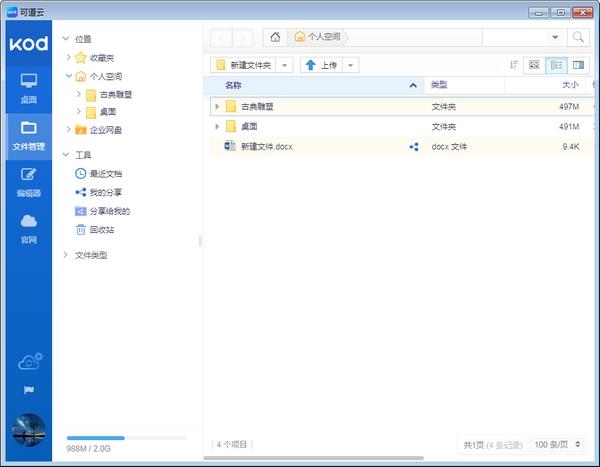Image resolution: width=600 pixels, height=467 pixels.
Task: Open the sort order icon in toolbar
Action: click(x=514, y=65)
